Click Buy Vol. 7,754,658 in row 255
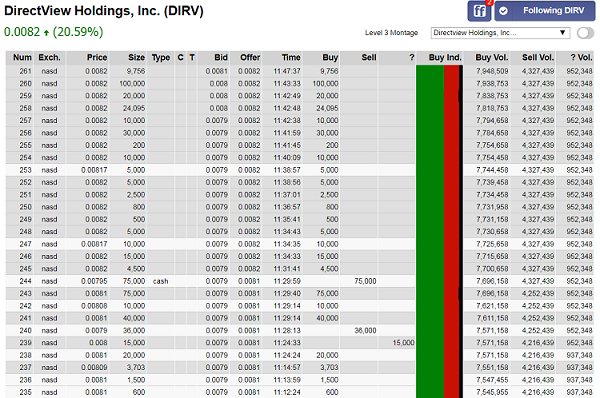Screen dimensions: 600x398 tap(492, 145)
